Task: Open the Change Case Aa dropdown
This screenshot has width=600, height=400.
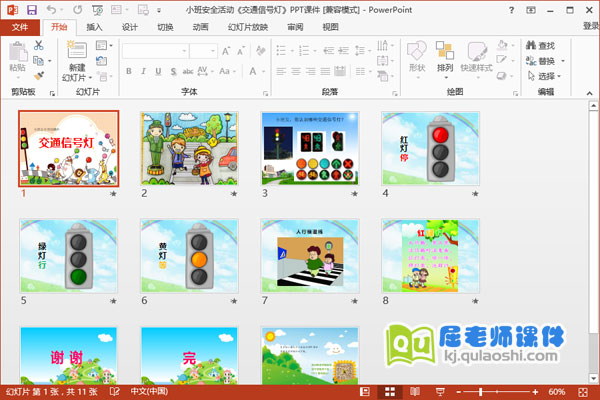Action: [227, 71]
